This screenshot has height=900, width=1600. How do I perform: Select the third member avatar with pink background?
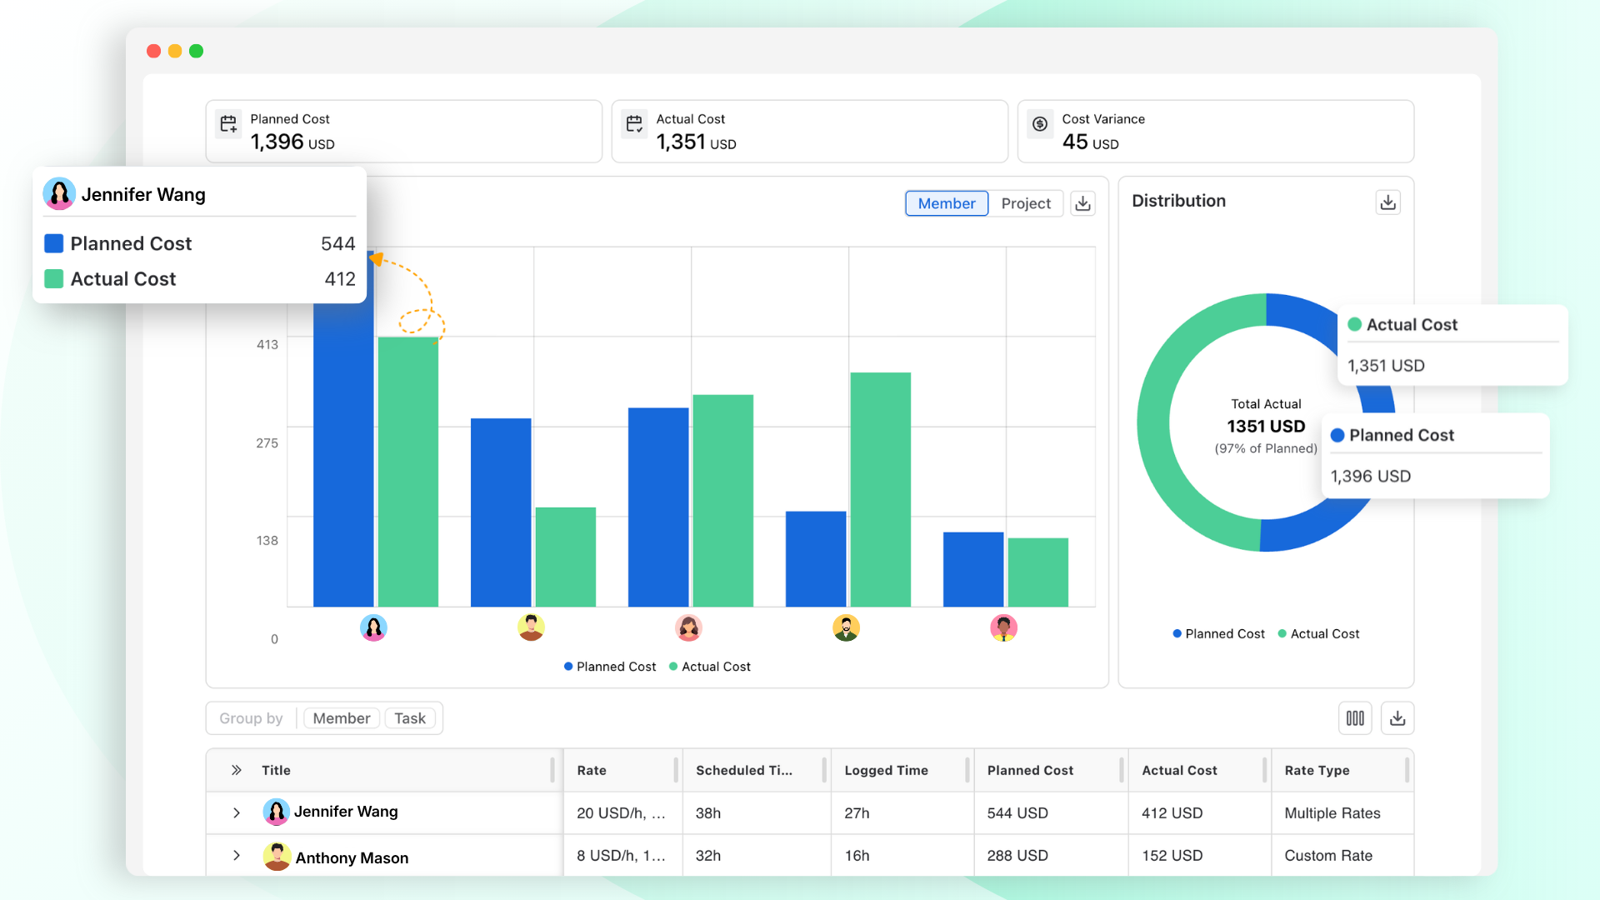click(x=688, y=628)
